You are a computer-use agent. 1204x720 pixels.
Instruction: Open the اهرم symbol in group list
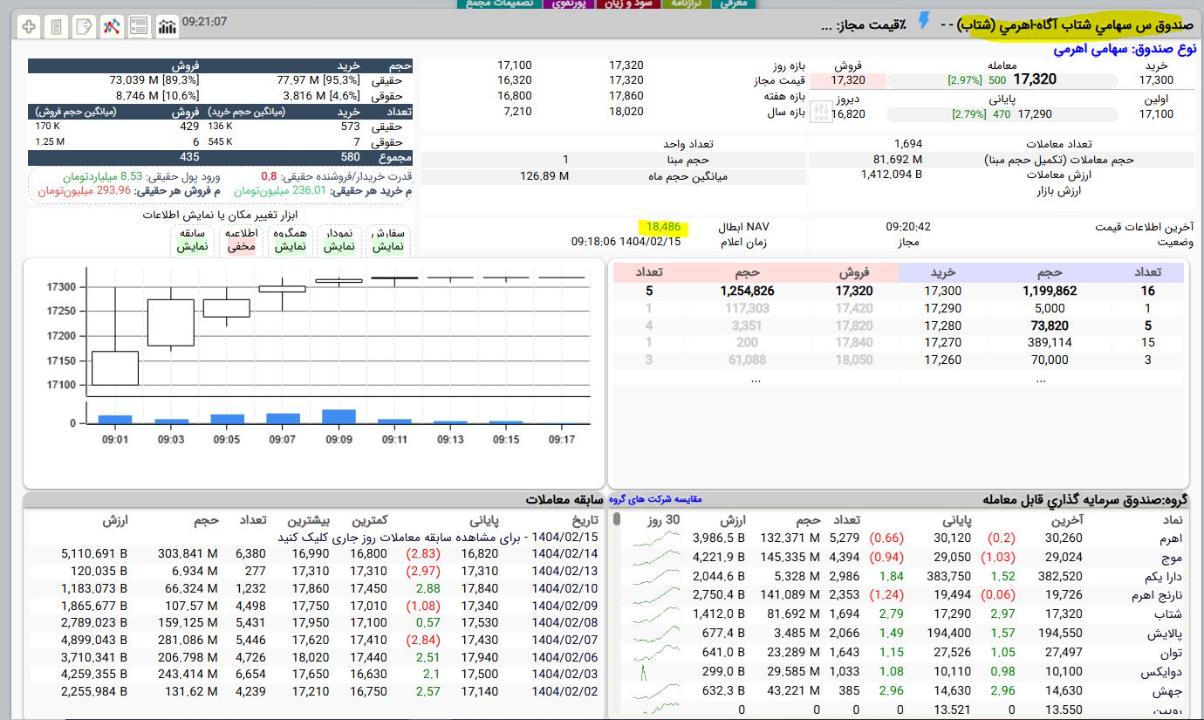(1168, 541)
